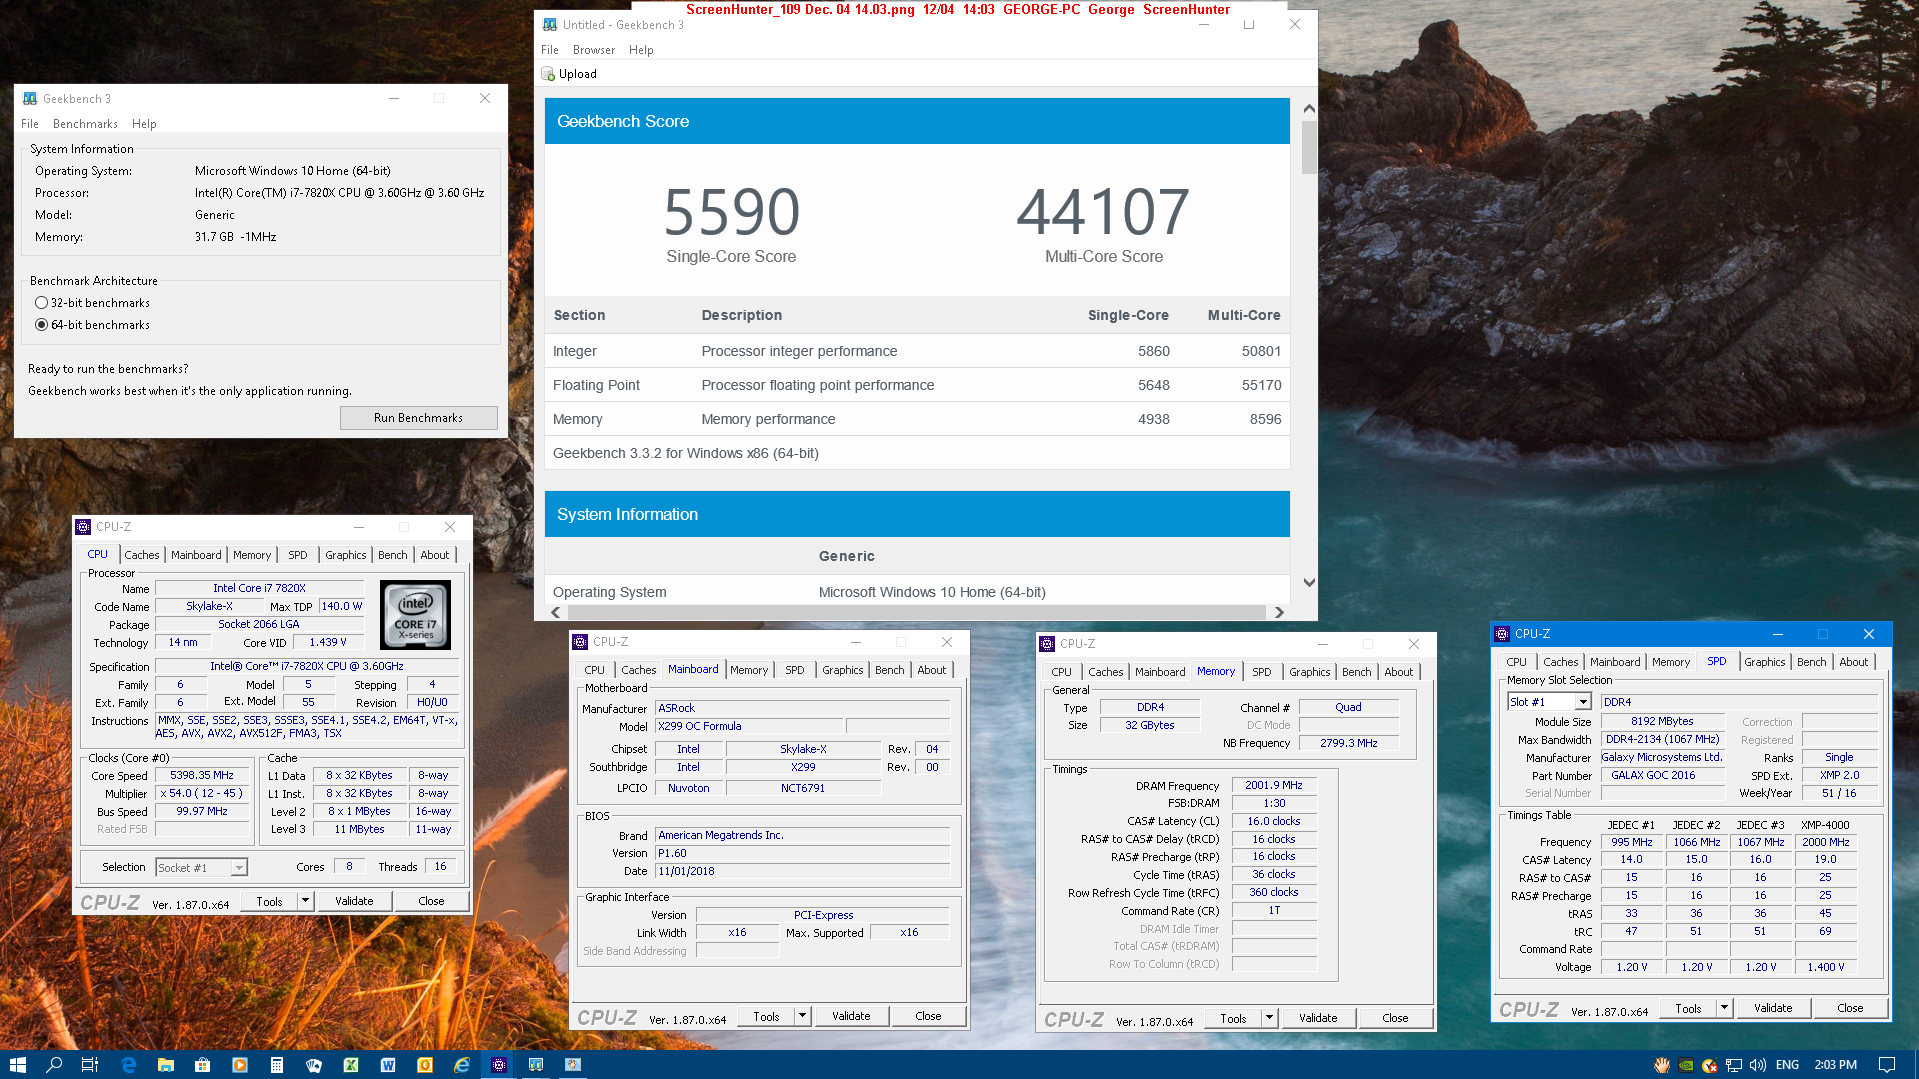Open Tools dropdown arrow in Mainboard CPU-Z window
1919x1079 pixels.
802,1016
